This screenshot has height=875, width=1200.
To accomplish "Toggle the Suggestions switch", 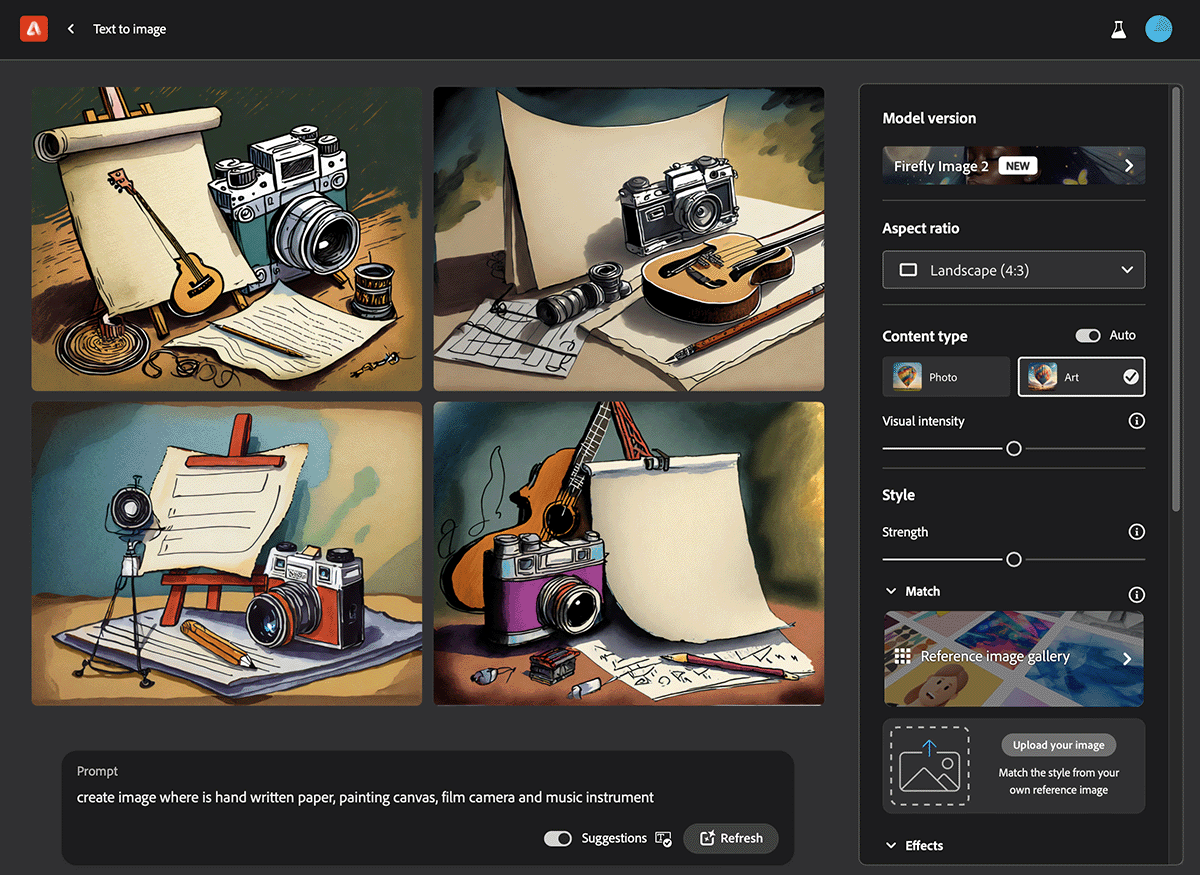I will [558, 838].
